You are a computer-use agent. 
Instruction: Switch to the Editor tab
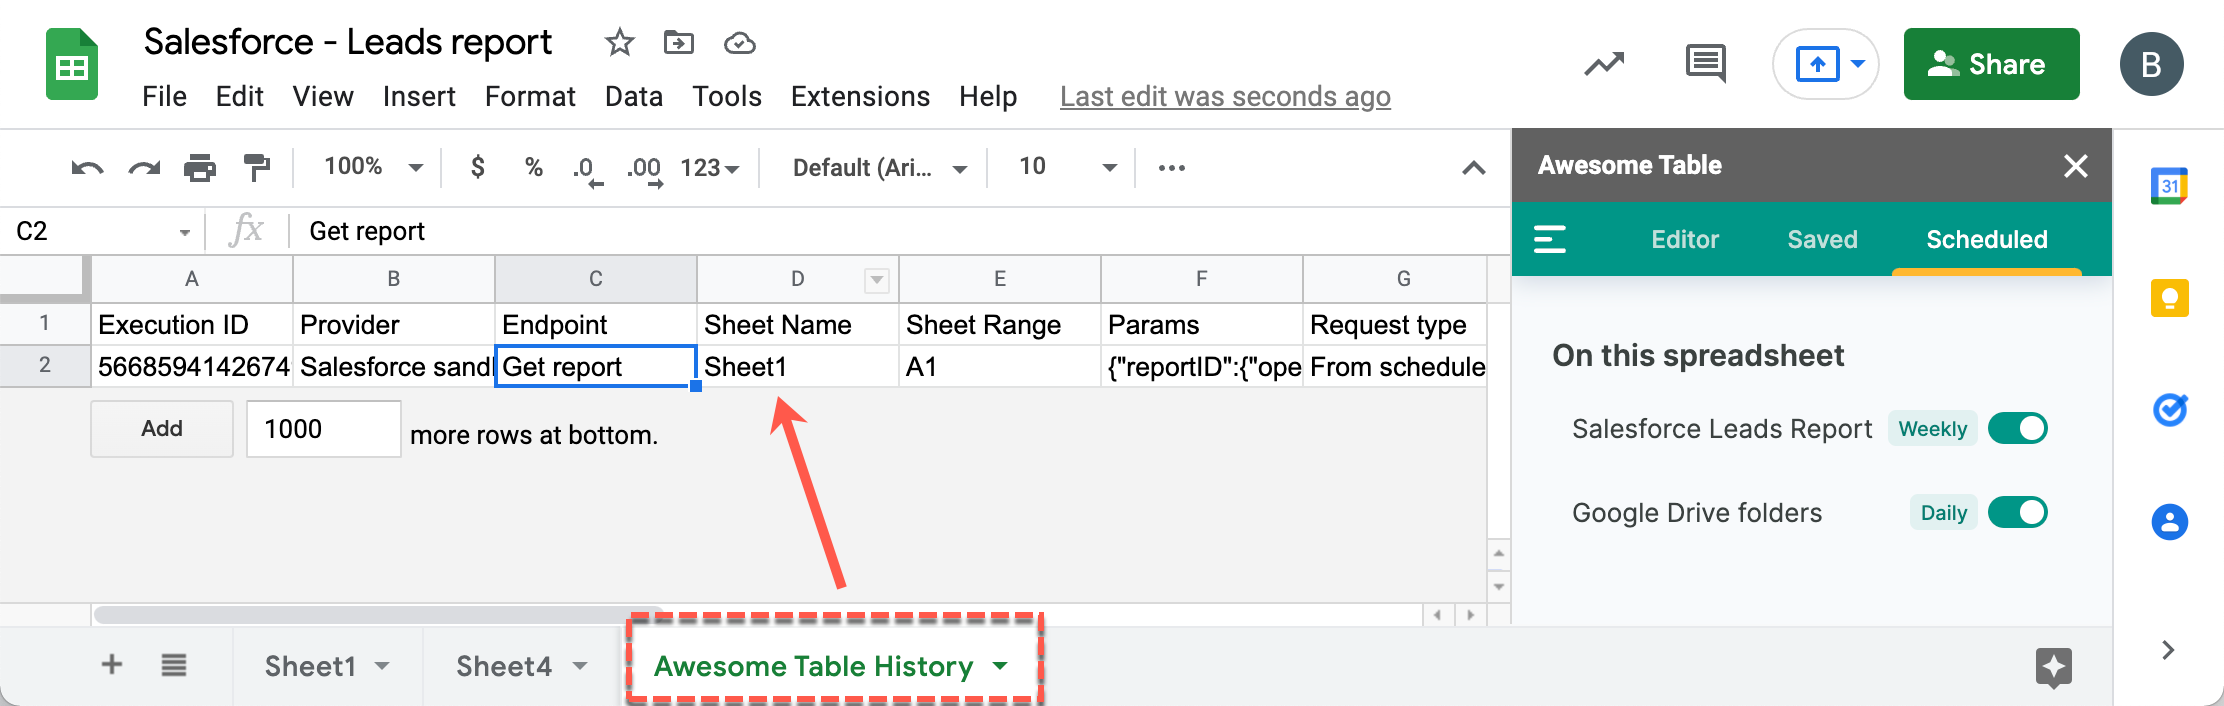point(1685,239)
